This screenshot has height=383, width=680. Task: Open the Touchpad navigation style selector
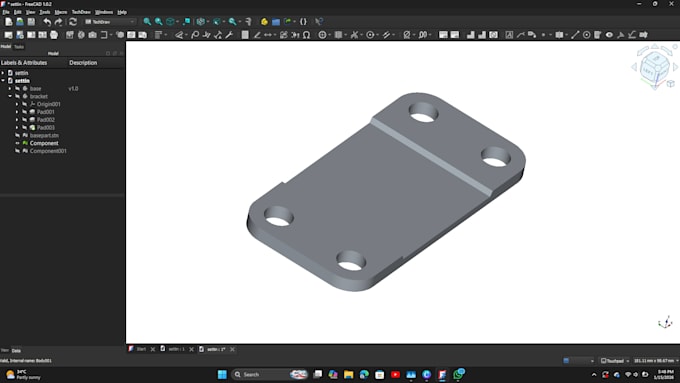(x=615, y=361)
